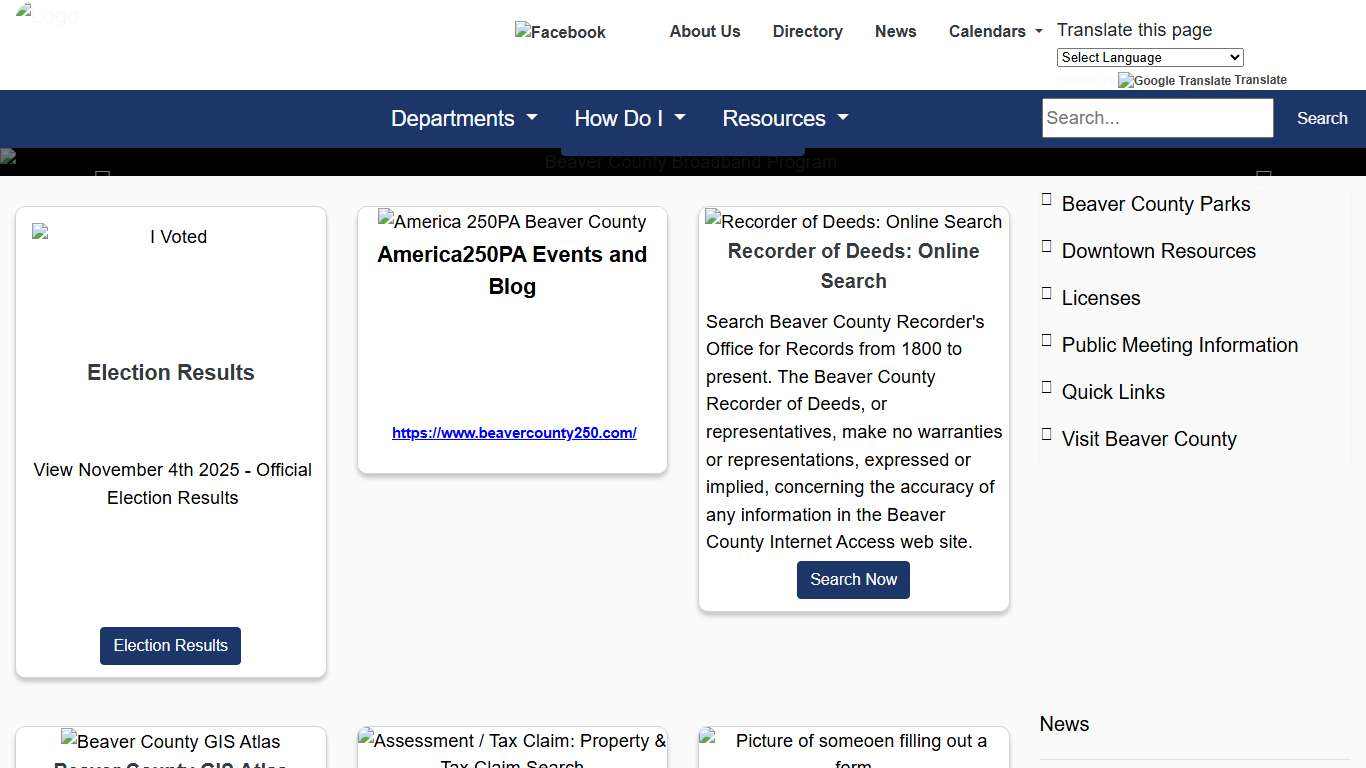Expand the Resources menu

pos(785,118)
